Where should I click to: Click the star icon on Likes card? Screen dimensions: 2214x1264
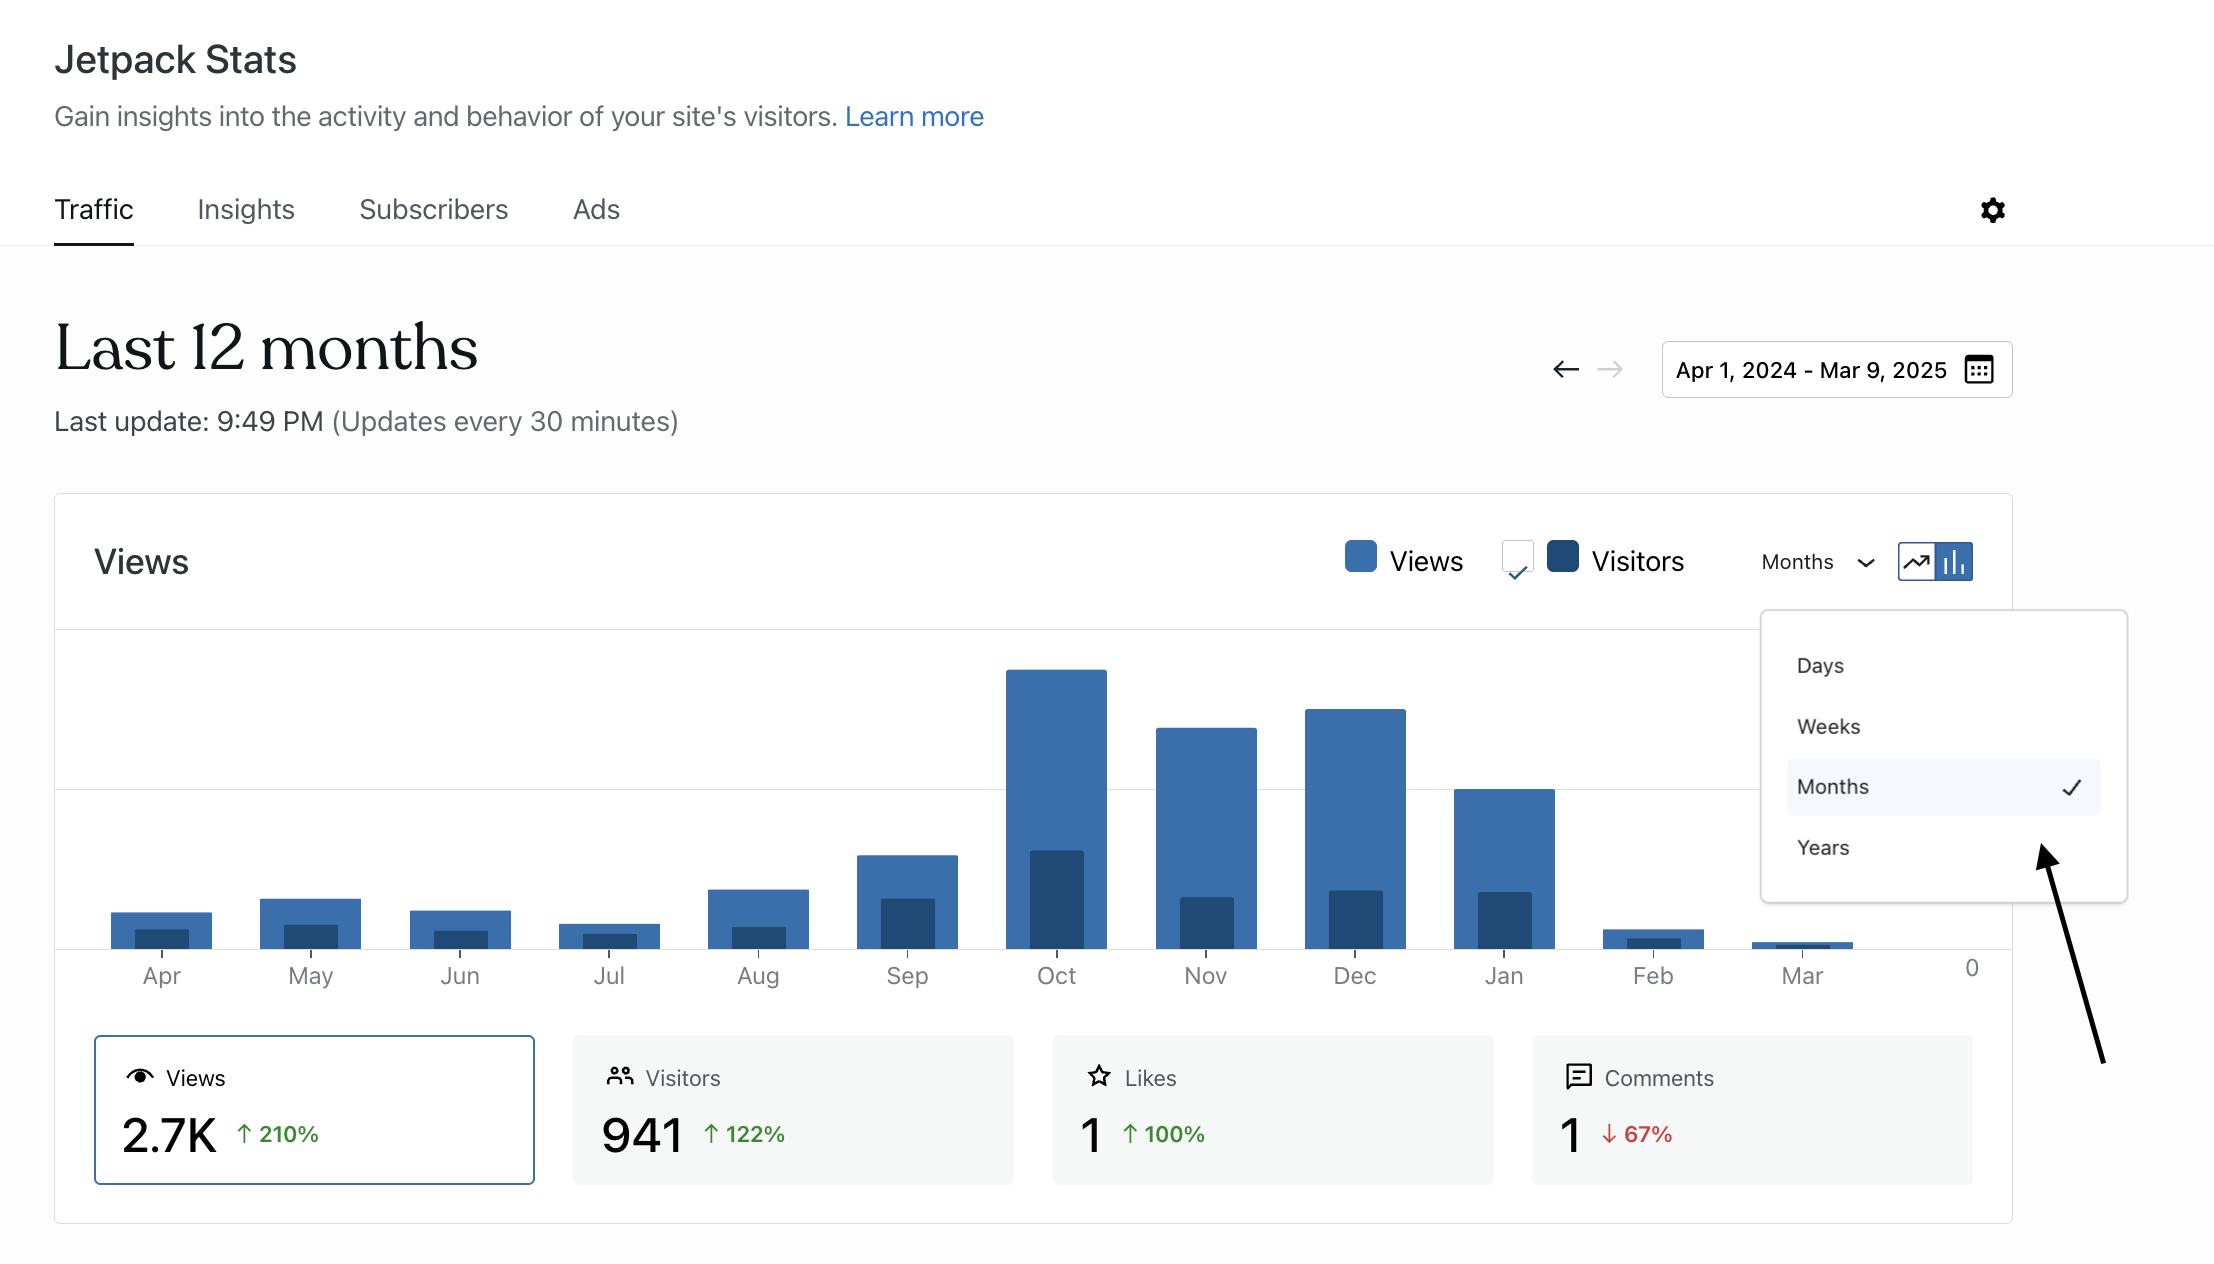[1098, 1077]
